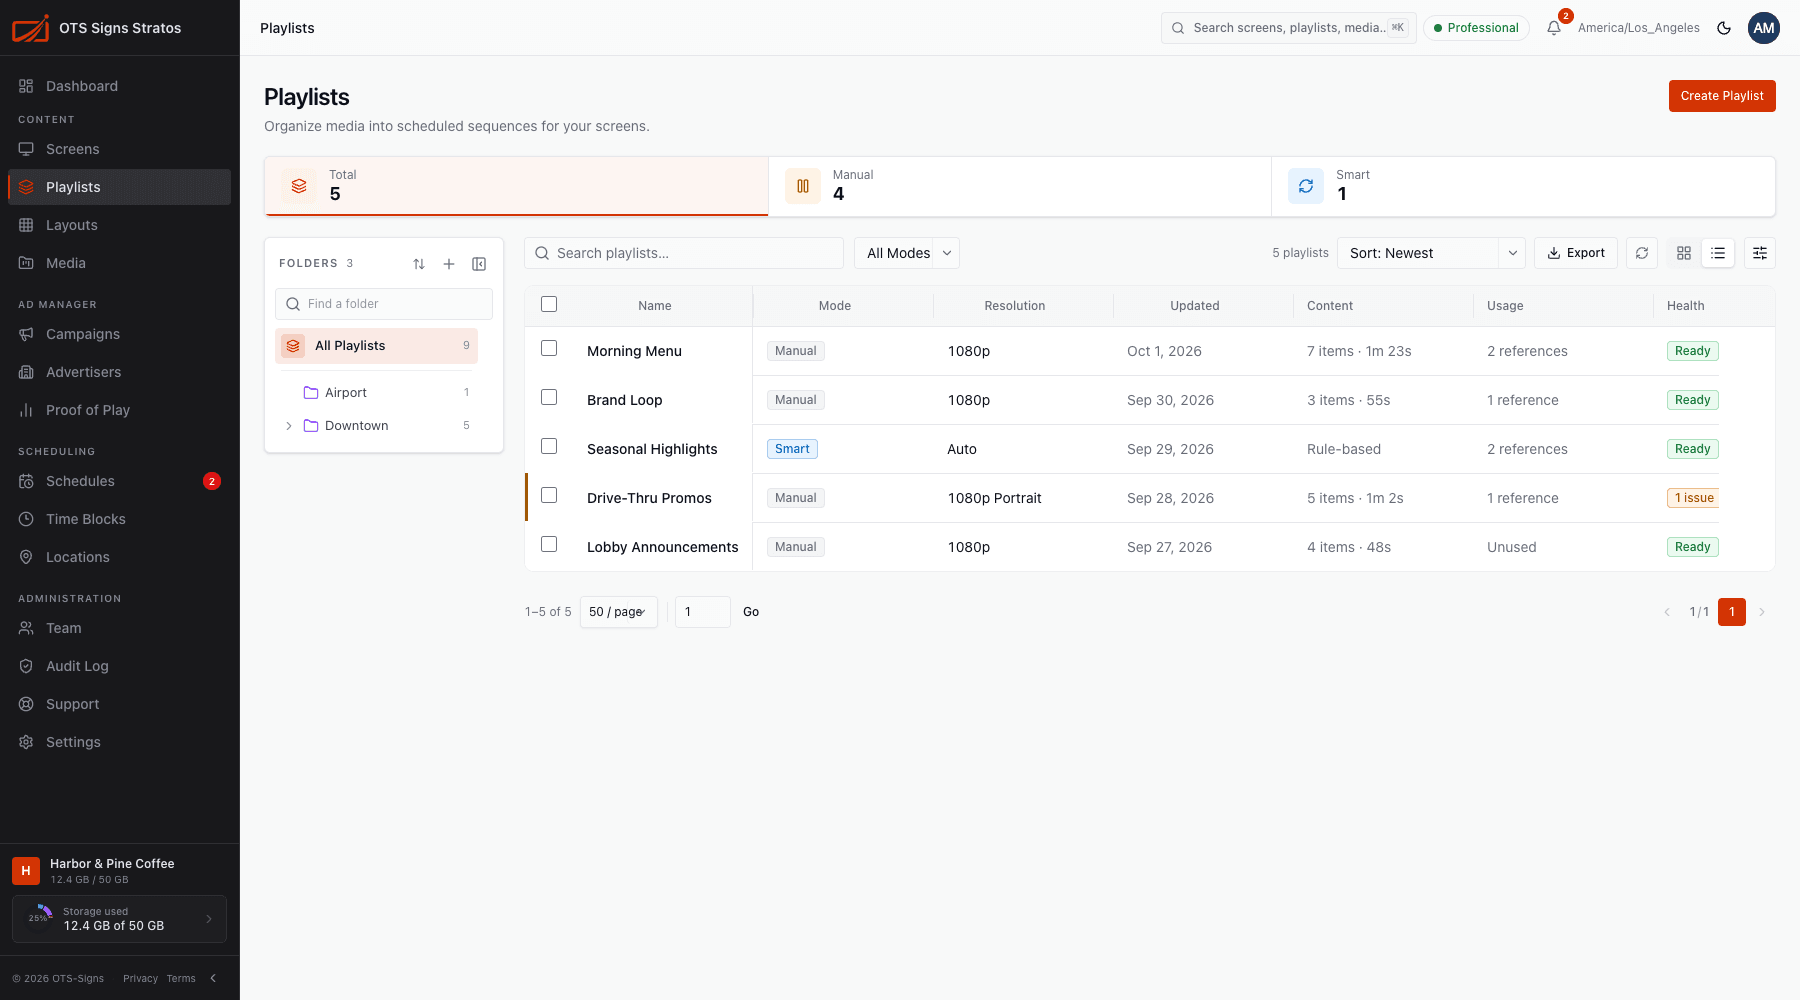This screenshot has height=1000, width=1800.
Task: Select all playlists header checkbox
Action: click(549, 304)
